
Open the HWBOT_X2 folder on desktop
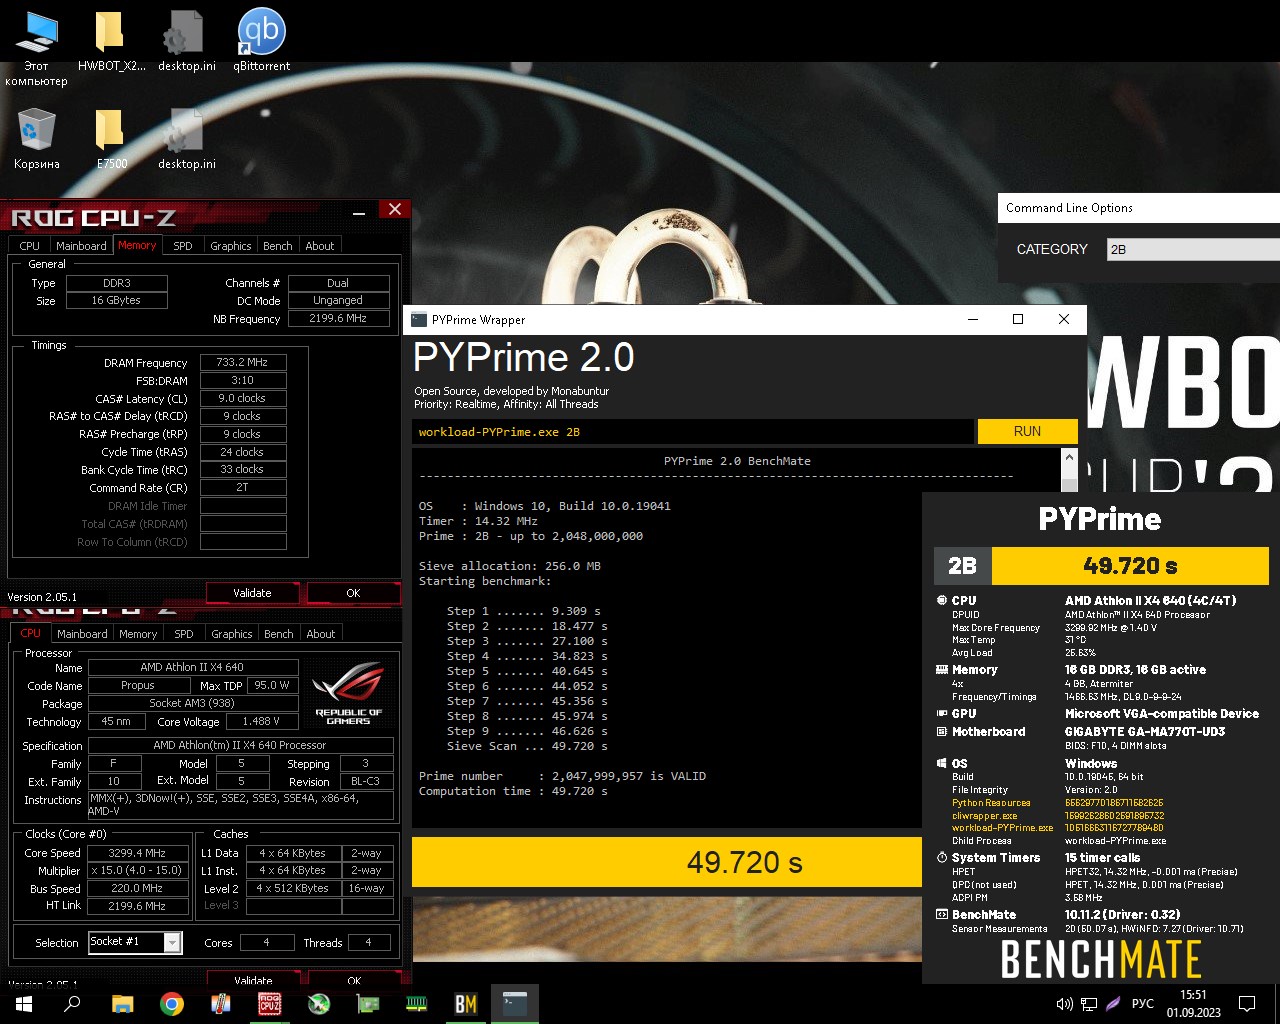111,42
